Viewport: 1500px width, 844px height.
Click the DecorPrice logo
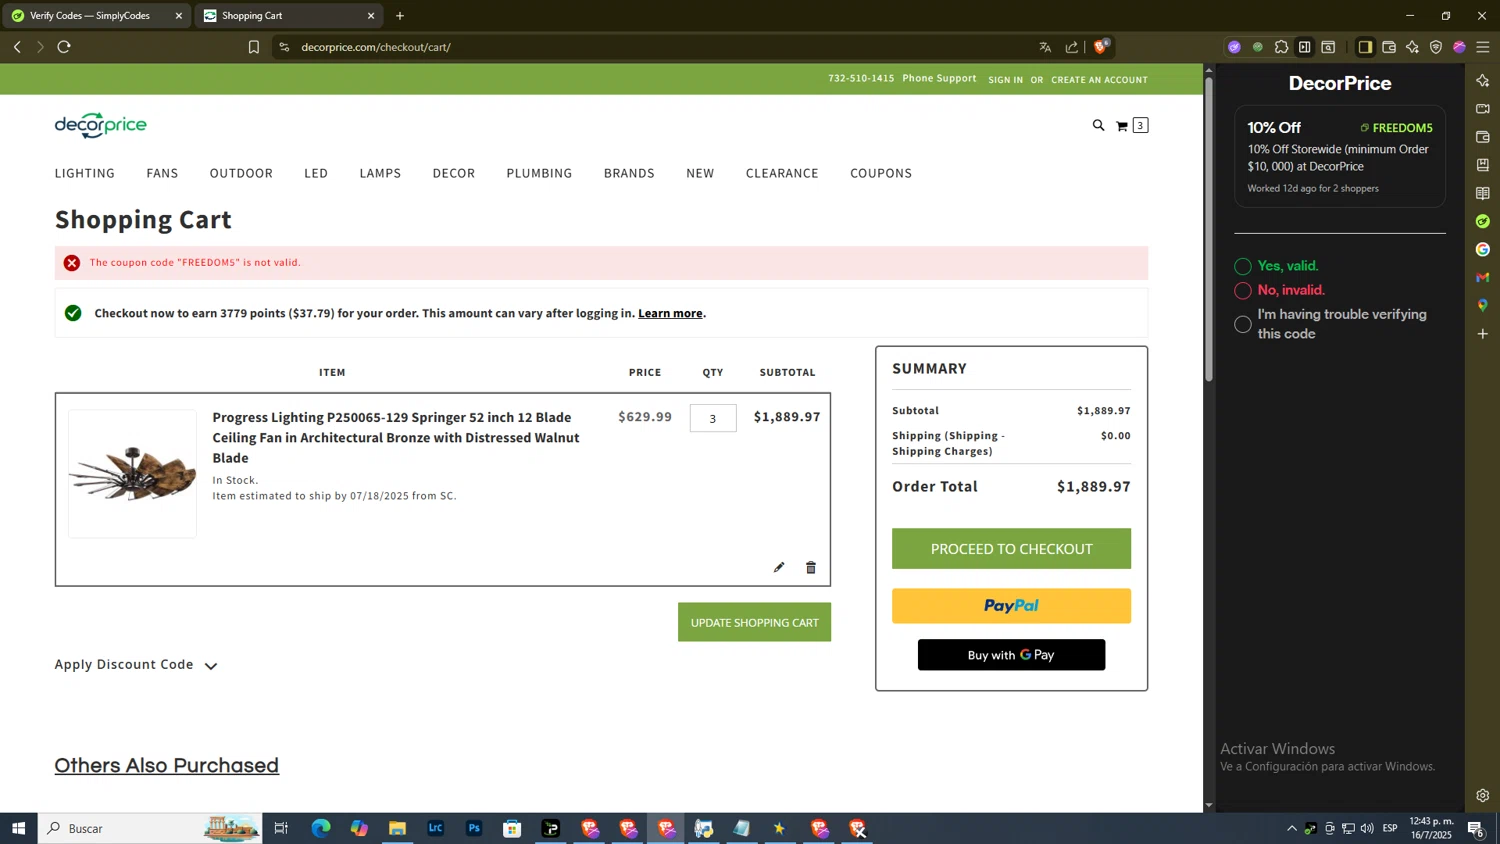point(100,125)
